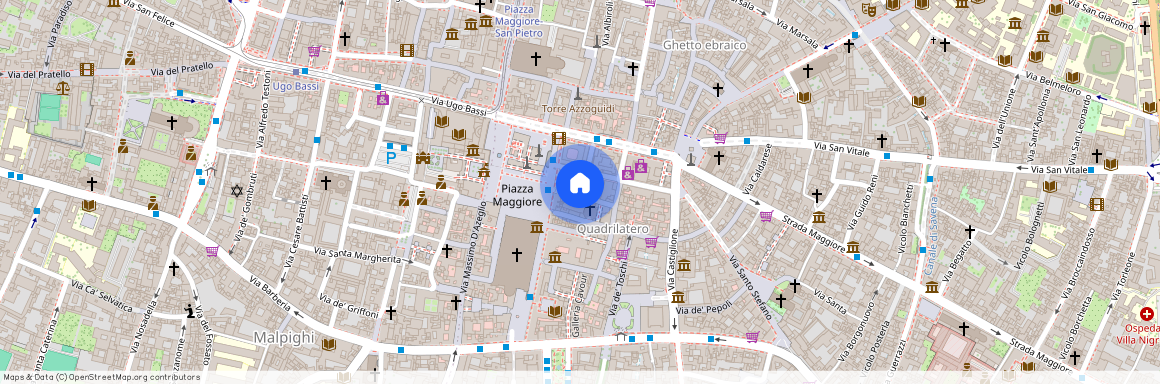The height and width of the screenshot is (384, 1160).
Task: Click the church cross inside San Pietro building
Action: [x=535, y=58]
